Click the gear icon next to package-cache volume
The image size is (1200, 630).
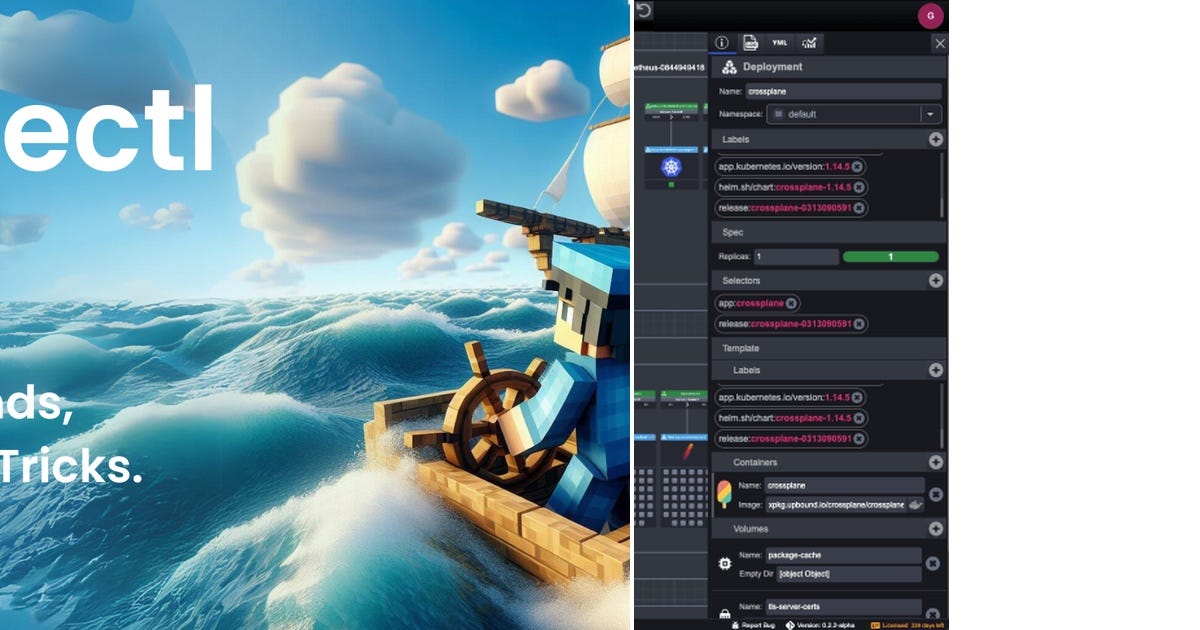724,563
